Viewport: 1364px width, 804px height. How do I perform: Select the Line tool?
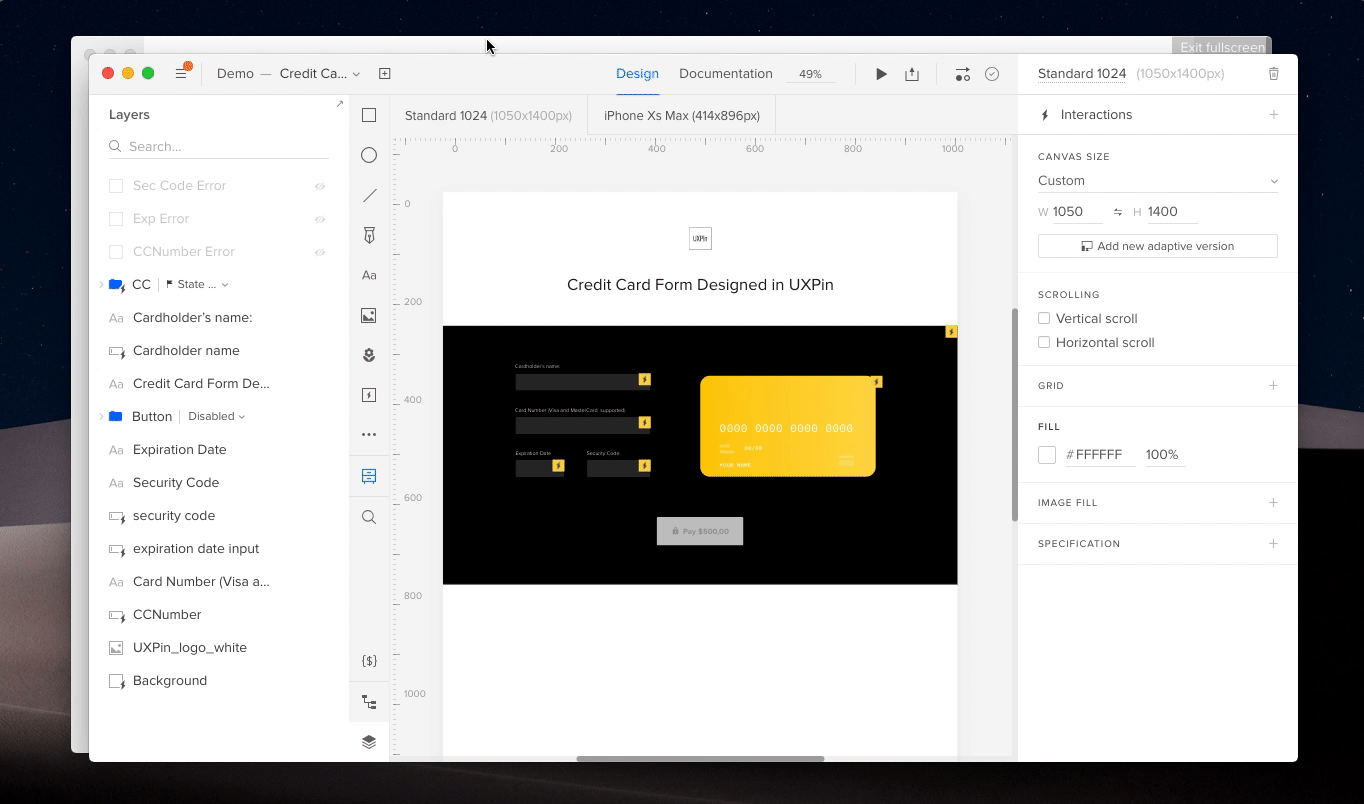[369, 195]
